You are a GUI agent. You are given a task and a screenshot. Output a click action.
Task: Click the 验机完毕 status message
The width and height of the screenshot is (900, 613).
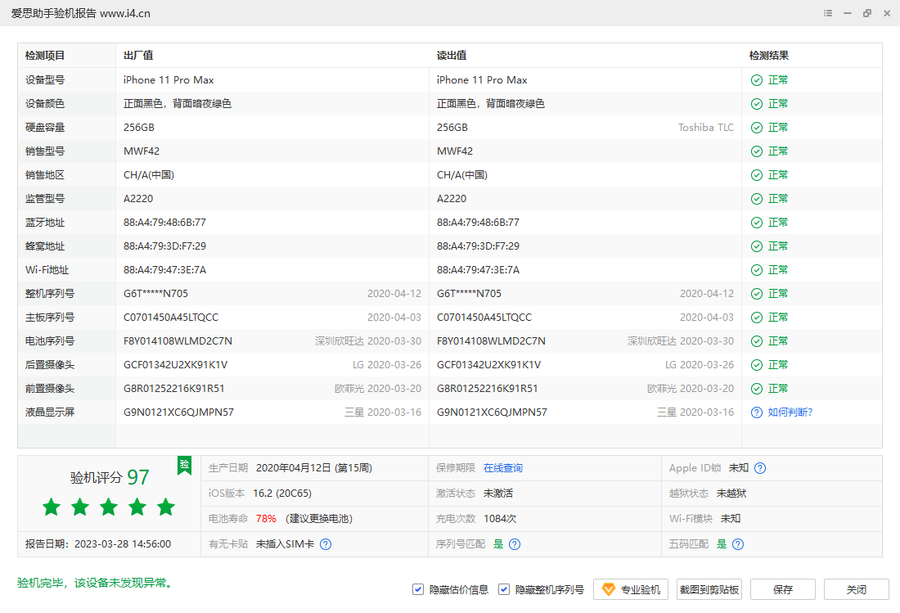point(95,583)
